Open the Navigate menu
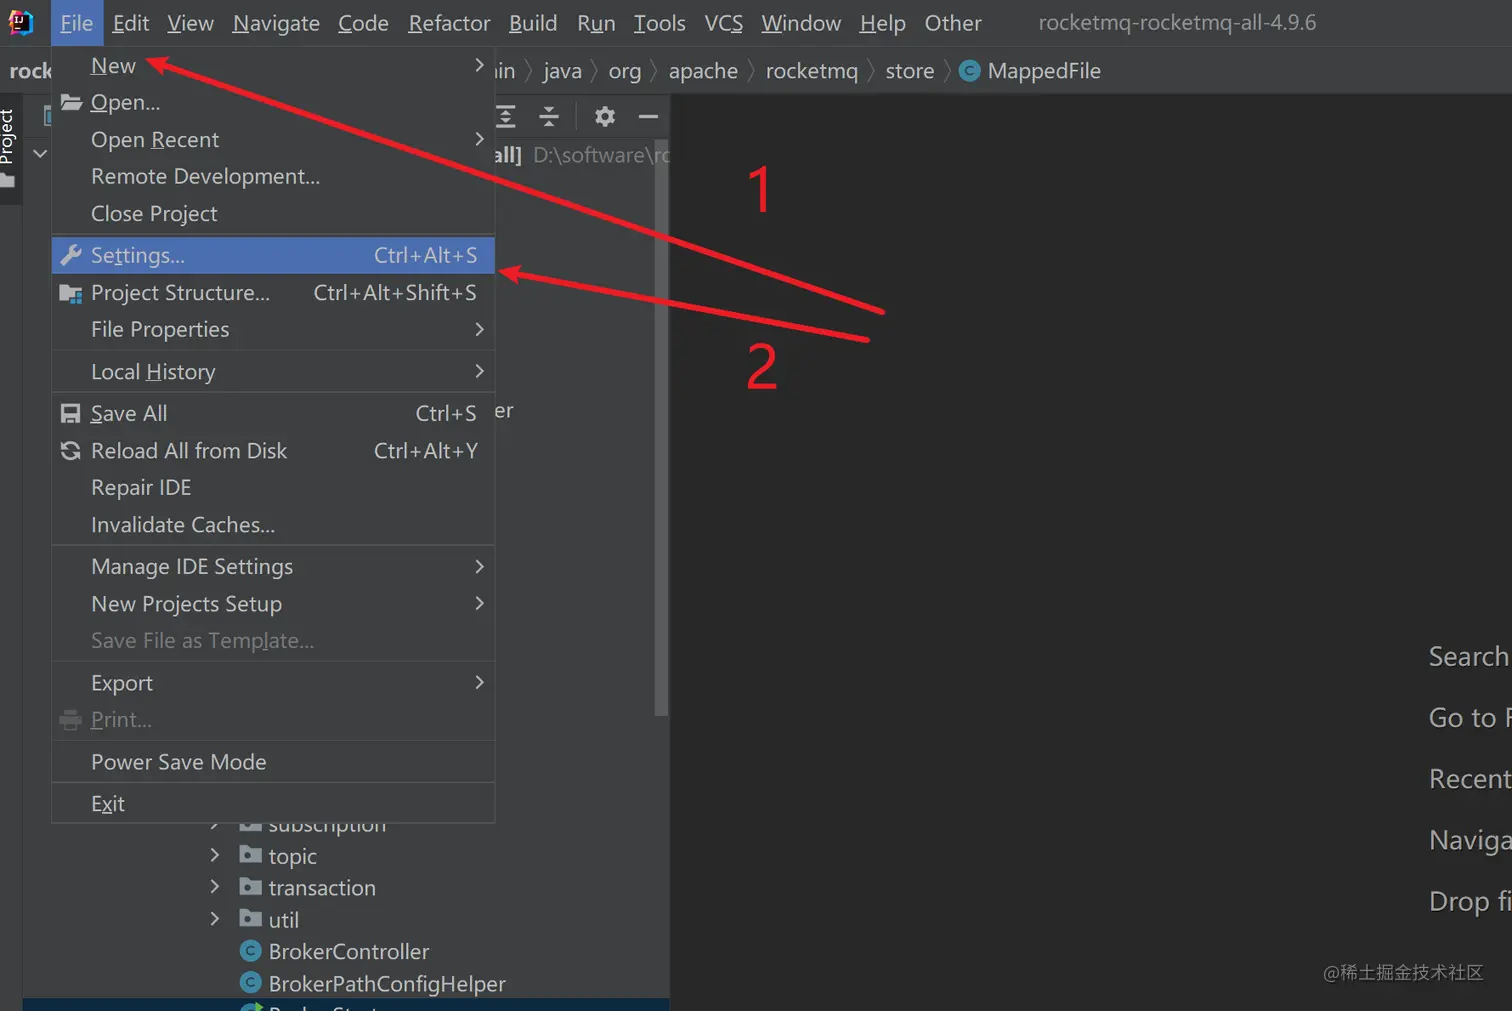 [276, 23]
